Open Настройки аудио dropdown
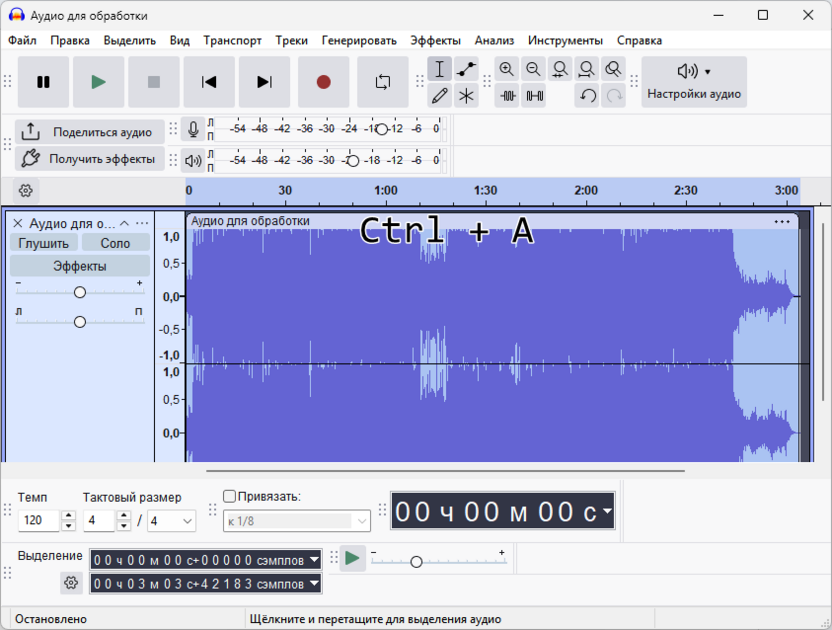Image resolution: width=832 pixels, height=630 pixels. (694, 82)
